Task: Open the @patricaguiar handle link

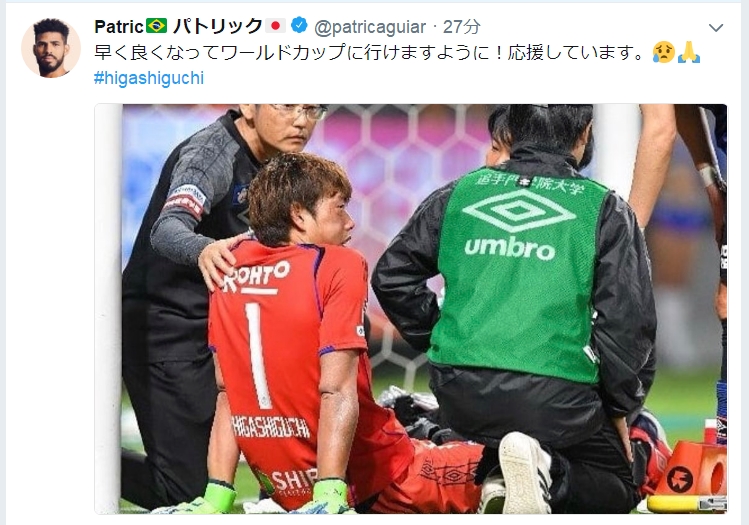Action: coord(370,27)
